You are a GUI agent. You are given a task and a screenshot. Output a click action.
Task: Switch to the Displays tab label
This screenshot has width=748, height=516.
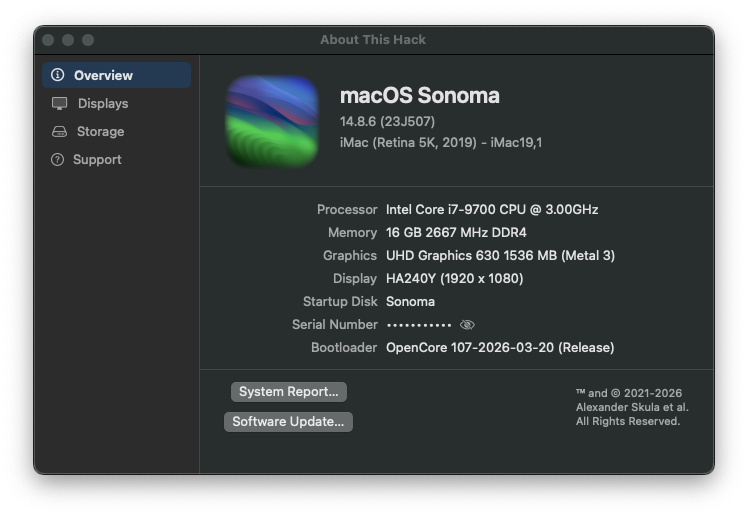tap(103, 103)
